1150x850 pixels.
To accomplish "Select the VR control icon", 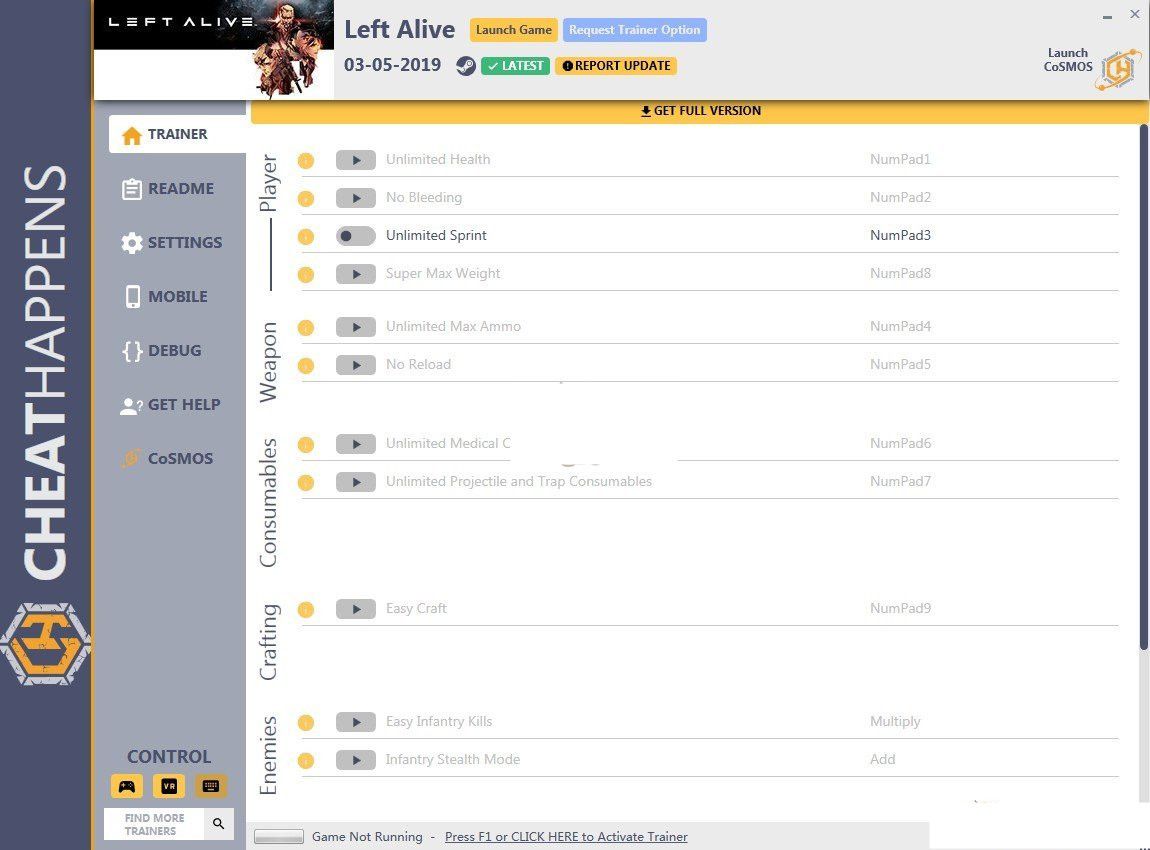I will tap(169, 786).
